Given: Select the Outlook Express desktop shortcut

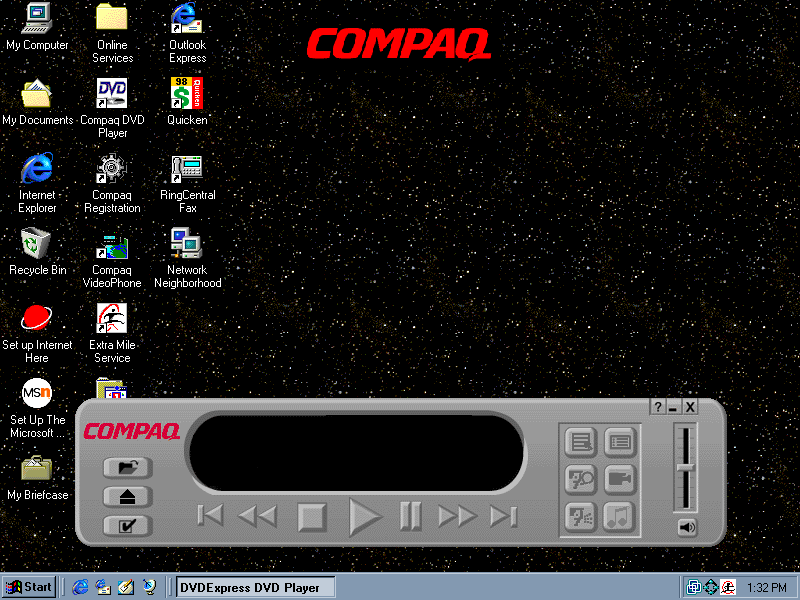Looking at the screenshot, I should pyautogui.click(x=187, y=33).
